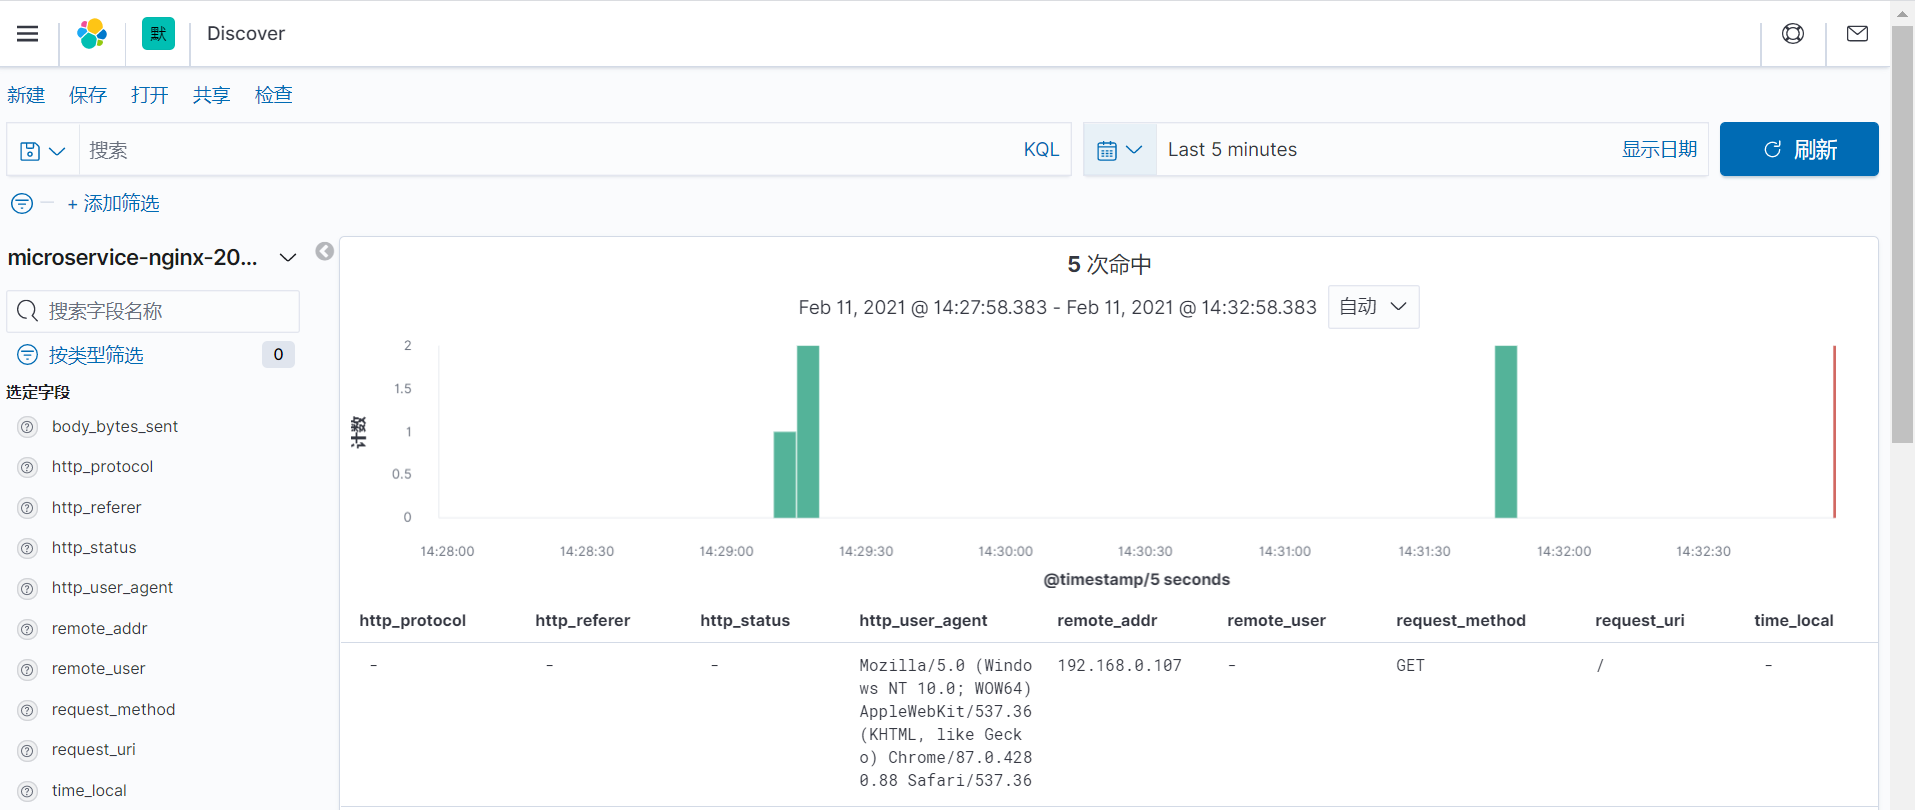Click http_referer field type icon
Screen dimensions: 1915x810
coord(28,508)
